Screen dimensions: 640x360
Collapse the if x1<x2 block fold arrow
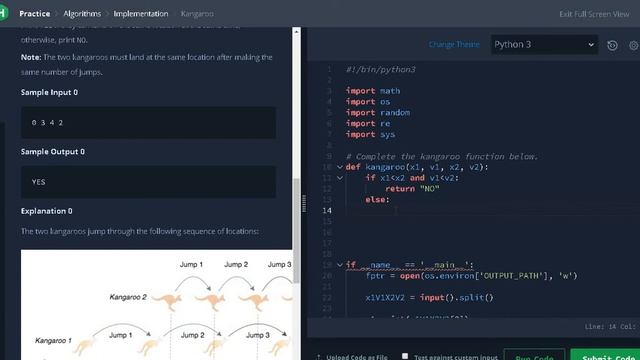340,178
